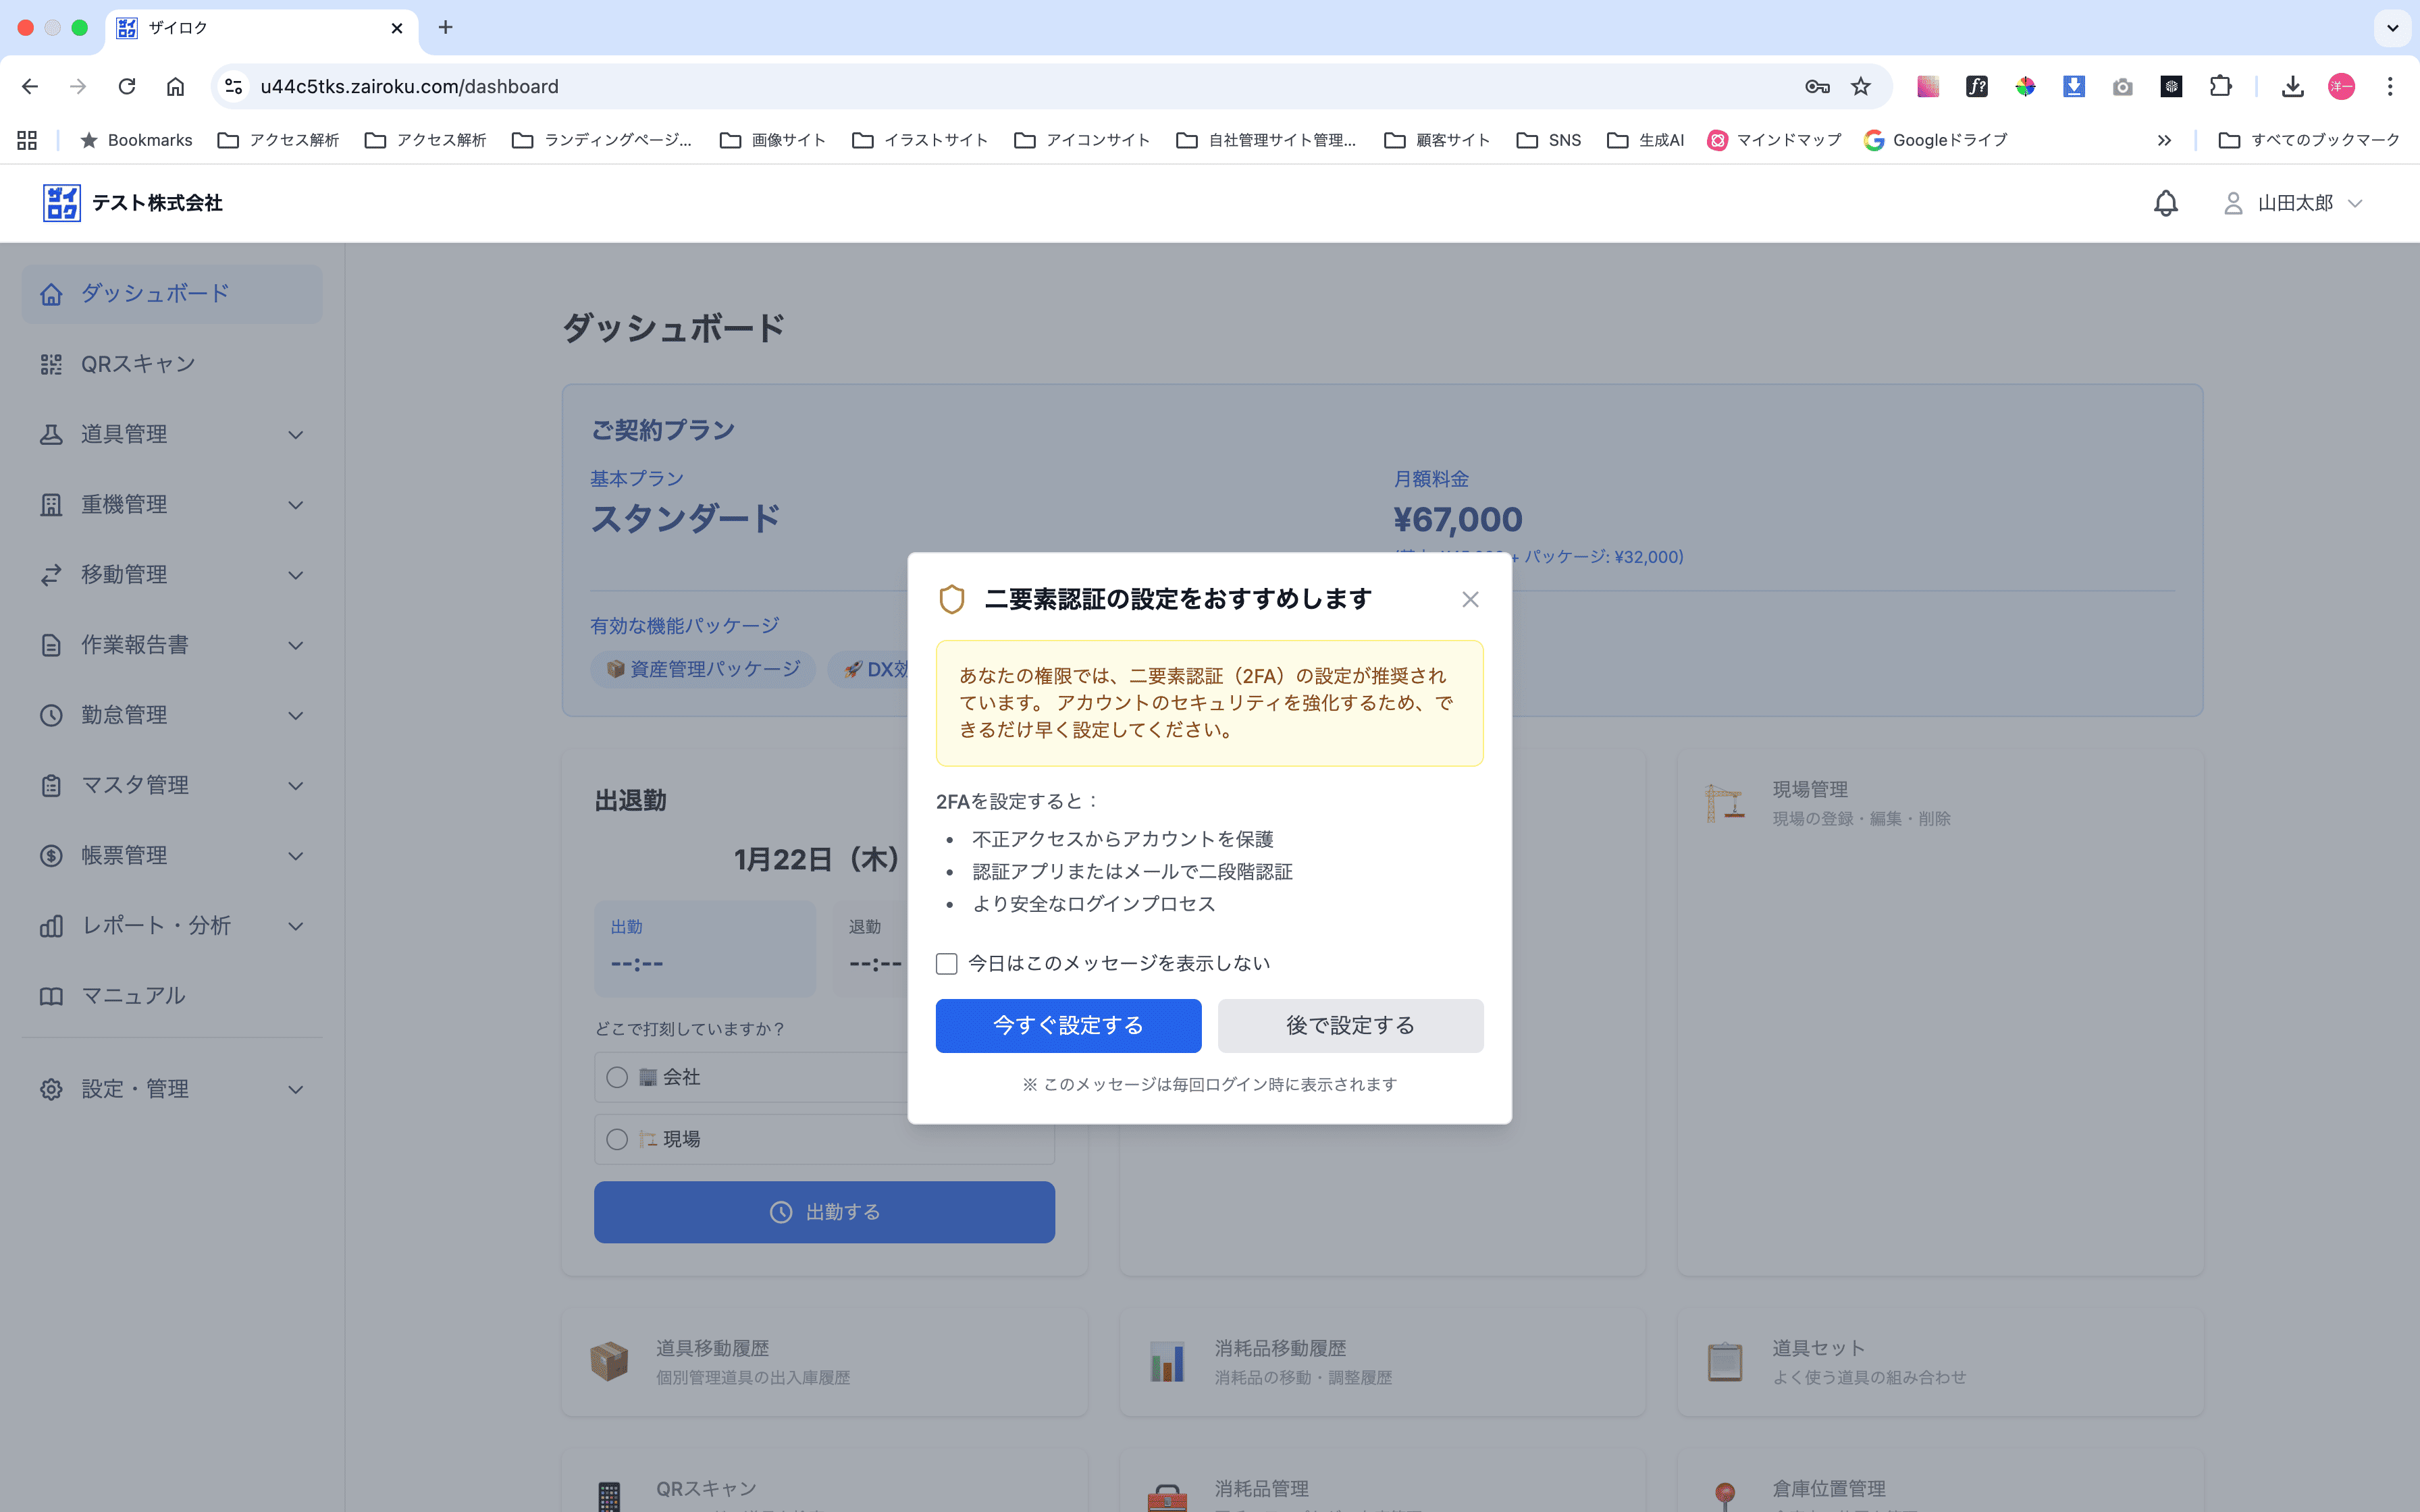
Task: Click the 今すぐ設定する button
Action: coord(1067,1025)
